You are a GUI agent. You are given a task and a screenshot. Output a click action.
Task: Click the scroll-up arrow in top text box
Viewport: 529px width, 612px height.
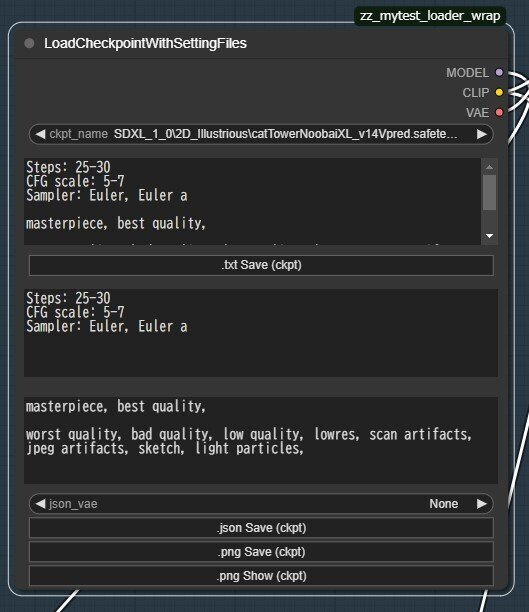[490, 167]
